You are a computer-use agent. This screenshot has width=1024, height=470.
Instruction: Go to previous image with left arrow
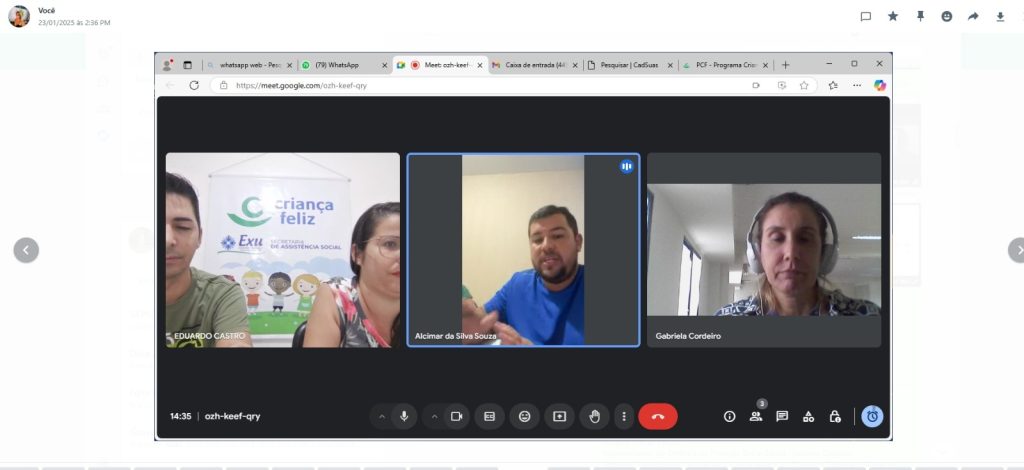26,250
